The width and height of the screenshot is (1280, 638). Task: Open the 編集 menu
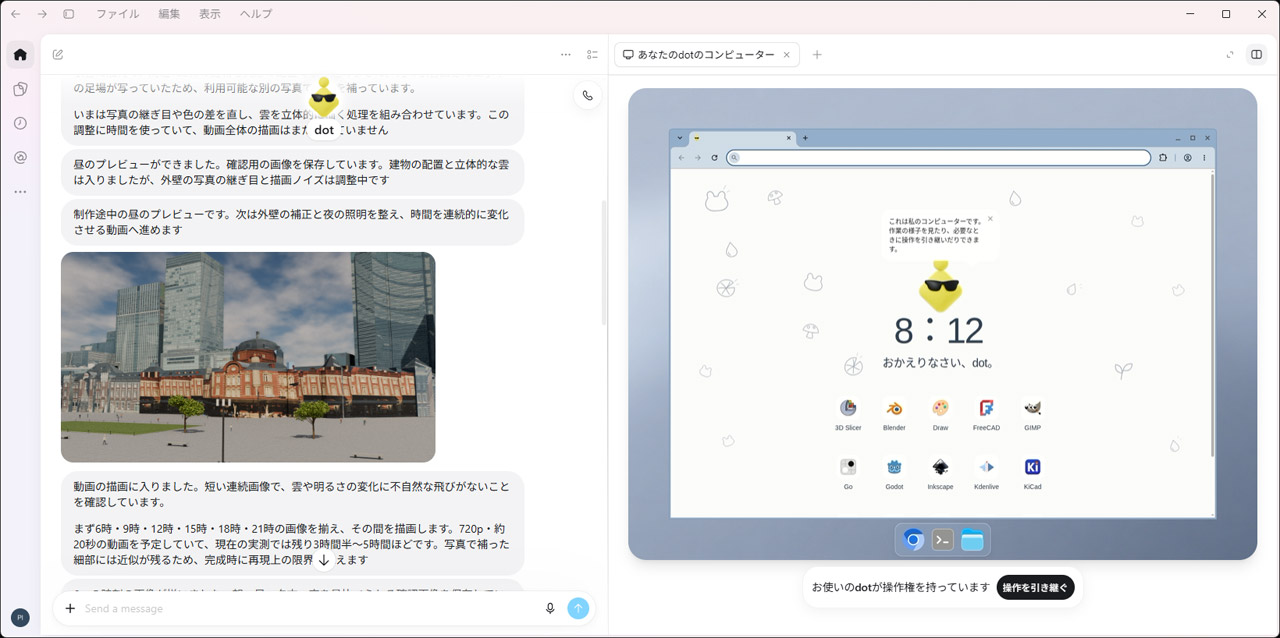click(170, 14)
